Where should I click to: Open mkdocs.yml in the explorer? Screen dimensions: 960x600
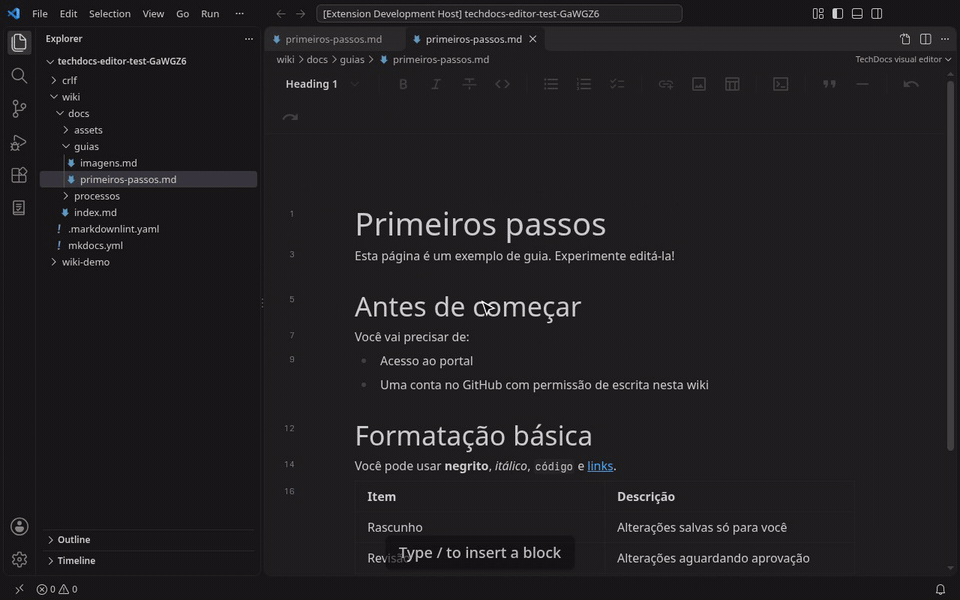pos(148,246)
